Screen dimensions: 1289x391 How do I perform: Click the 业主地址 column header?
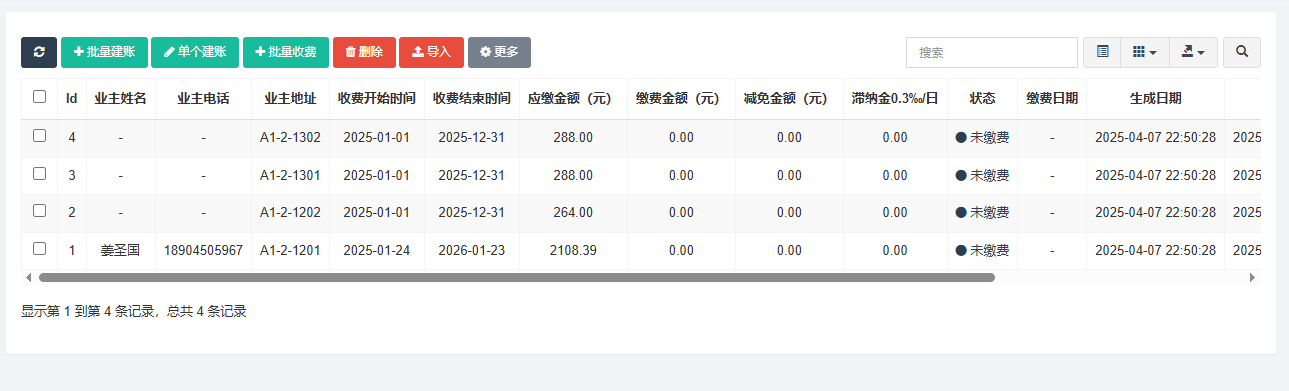click(290, 99)
